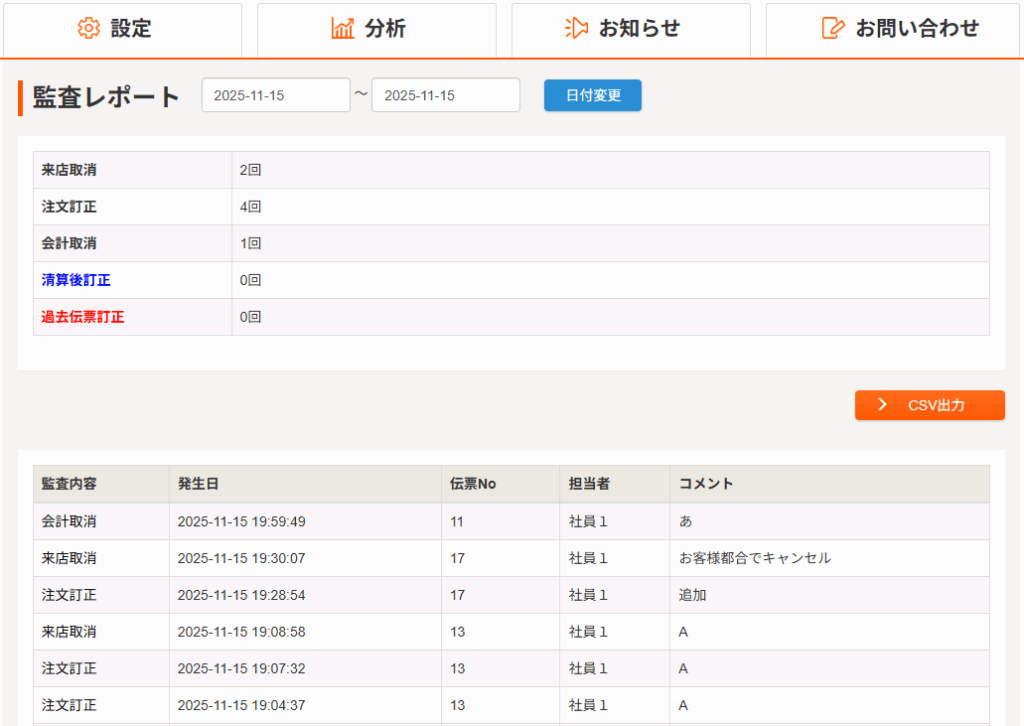Export report with CSV出力 button
This screenshot has width=1024, height=726.
(x=930, y=405)
